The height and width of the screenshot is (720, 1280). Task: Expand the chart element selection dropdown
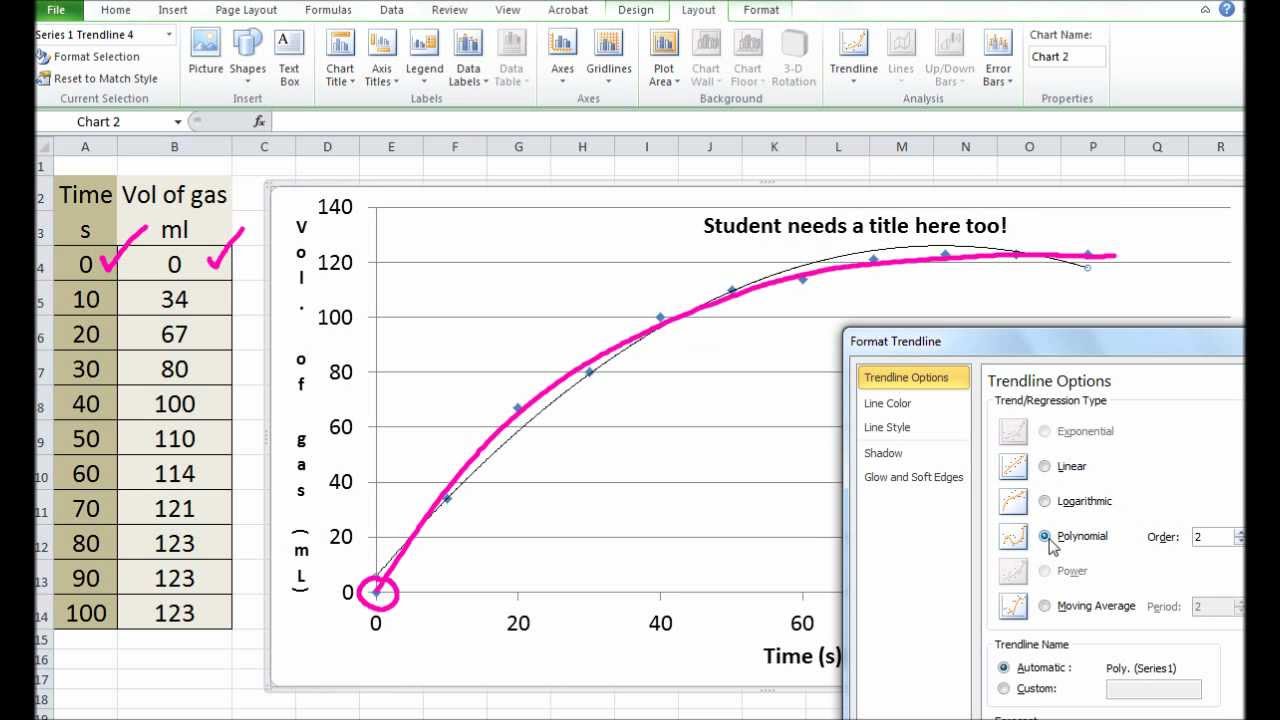(x=169, y=35)
